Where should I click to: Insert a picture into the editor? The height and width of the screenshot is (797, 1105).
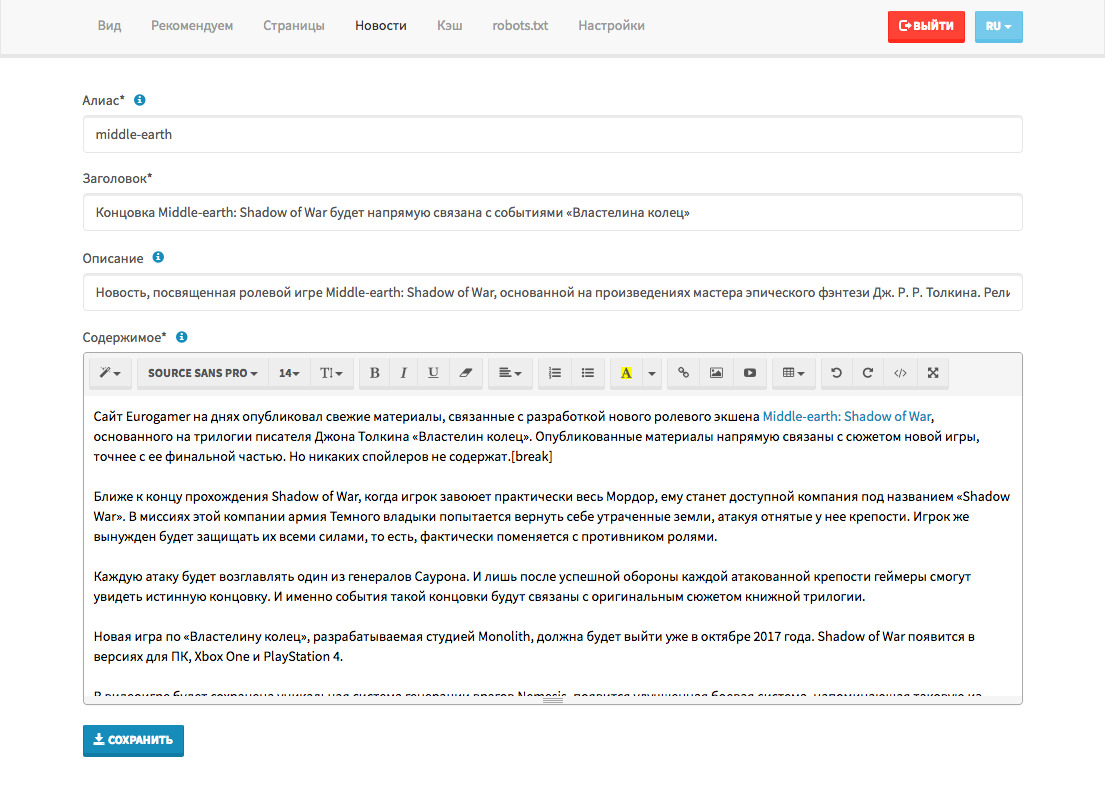[716, 373]
